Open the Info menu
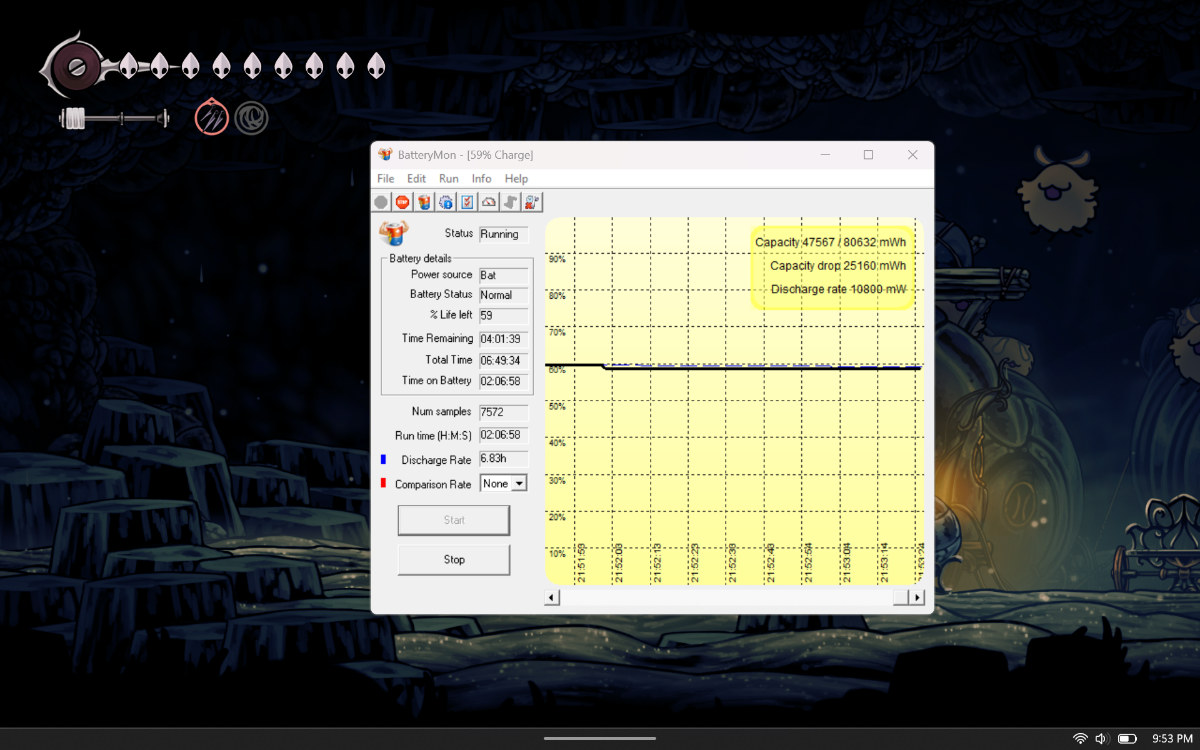Image resolution: width=1200 pixels, height=750 pixels. click(x=482, y=178)
